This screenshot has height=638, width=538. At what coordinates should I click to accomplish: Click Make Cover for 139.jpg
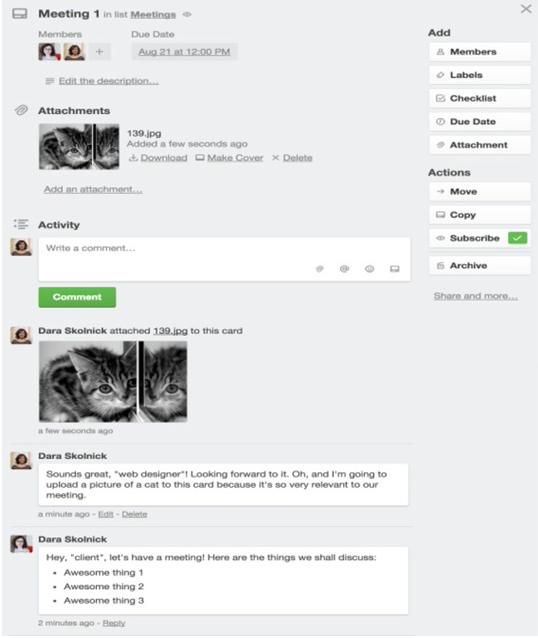230,158
